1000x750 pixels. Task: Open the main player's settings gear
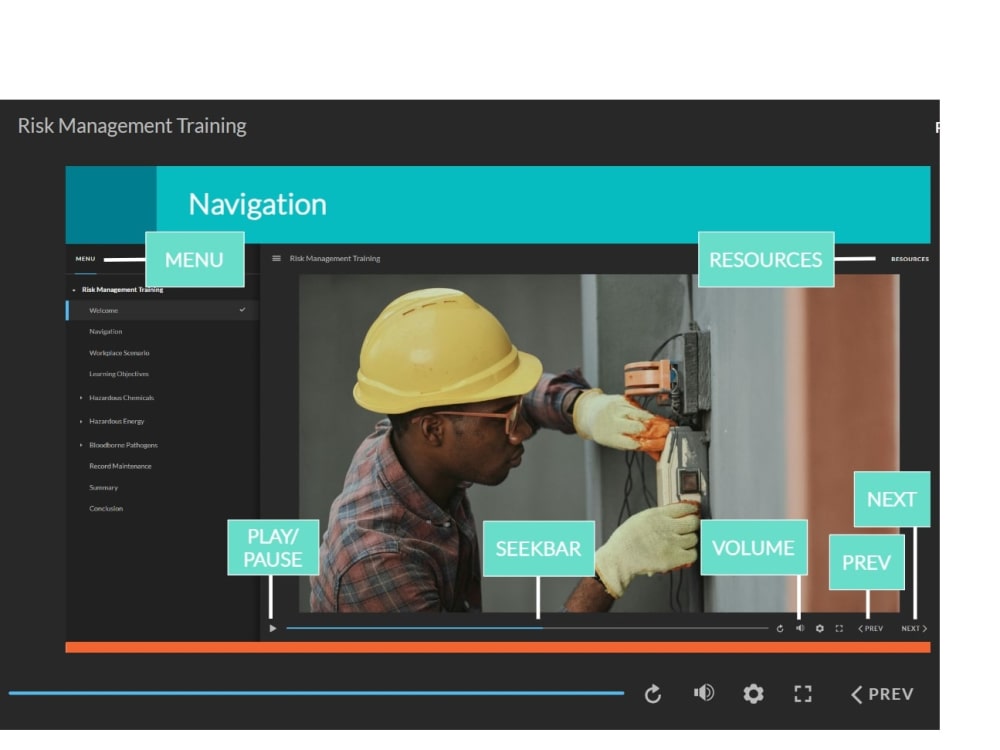(753, 693)
